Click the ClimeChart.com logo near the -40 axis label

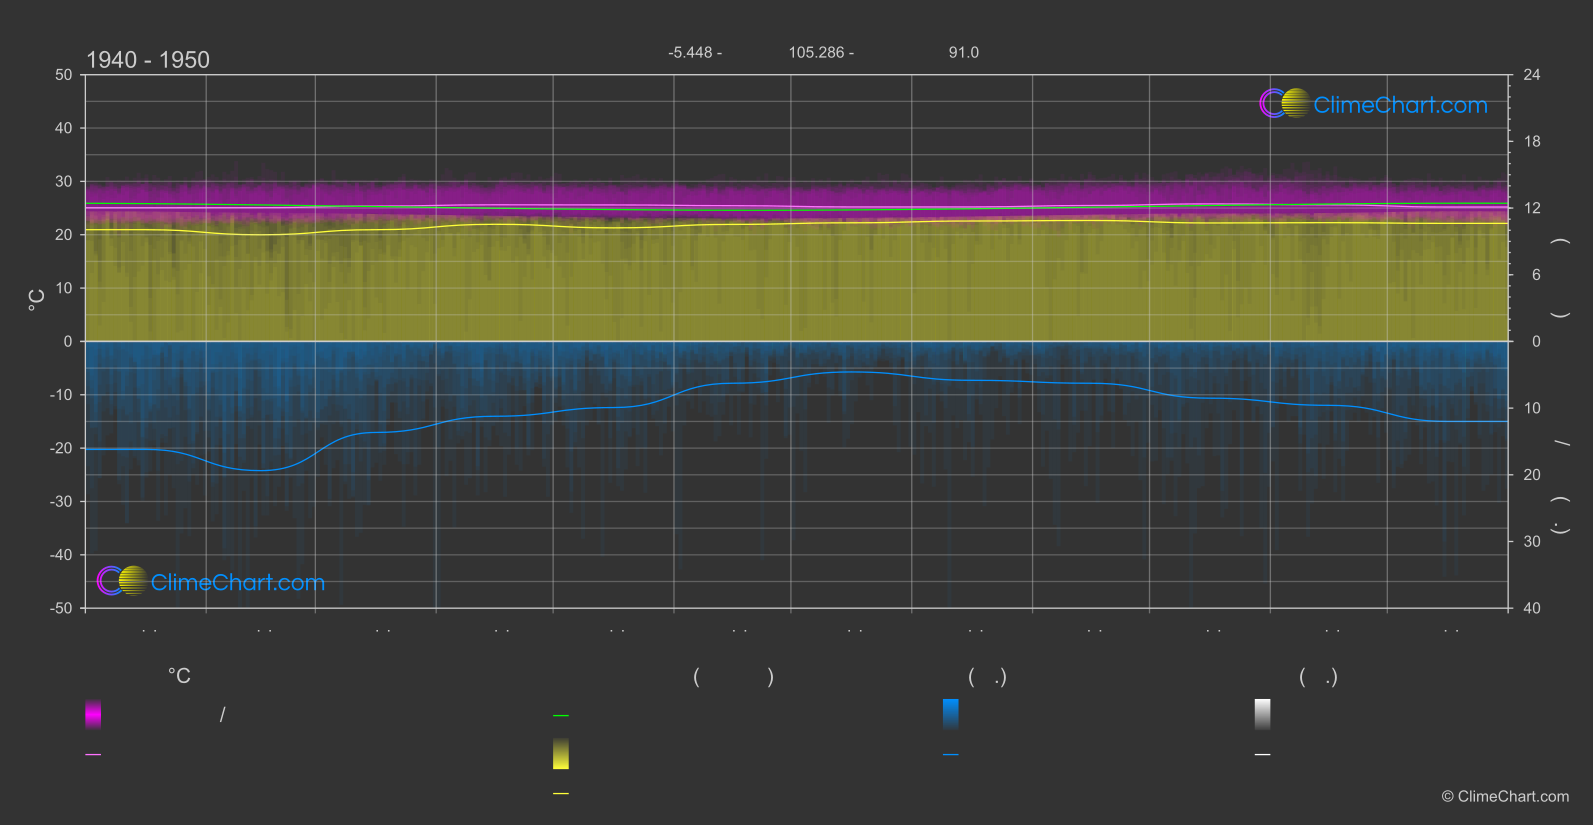(x=211, y=581)
